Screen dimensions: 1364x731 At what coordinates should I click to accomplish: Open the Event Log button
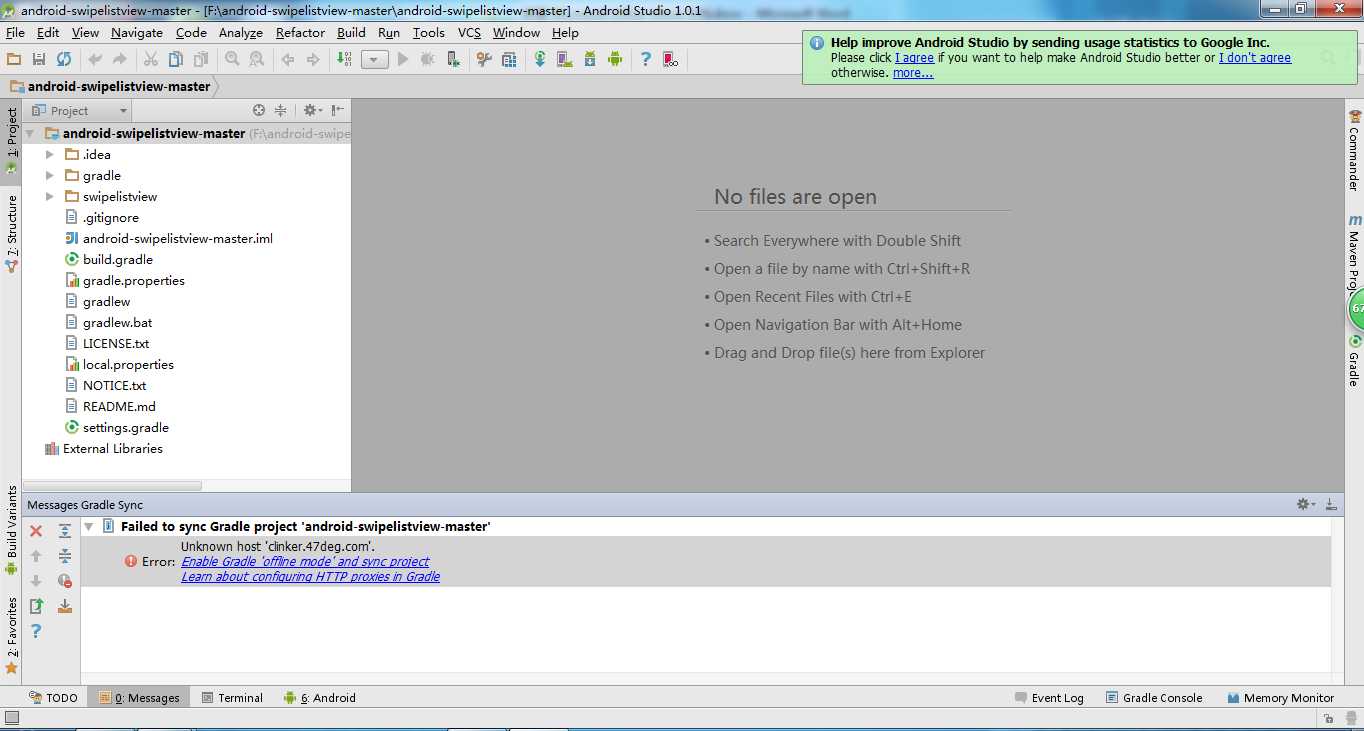pyautogui.click(x=1049, y=698)
